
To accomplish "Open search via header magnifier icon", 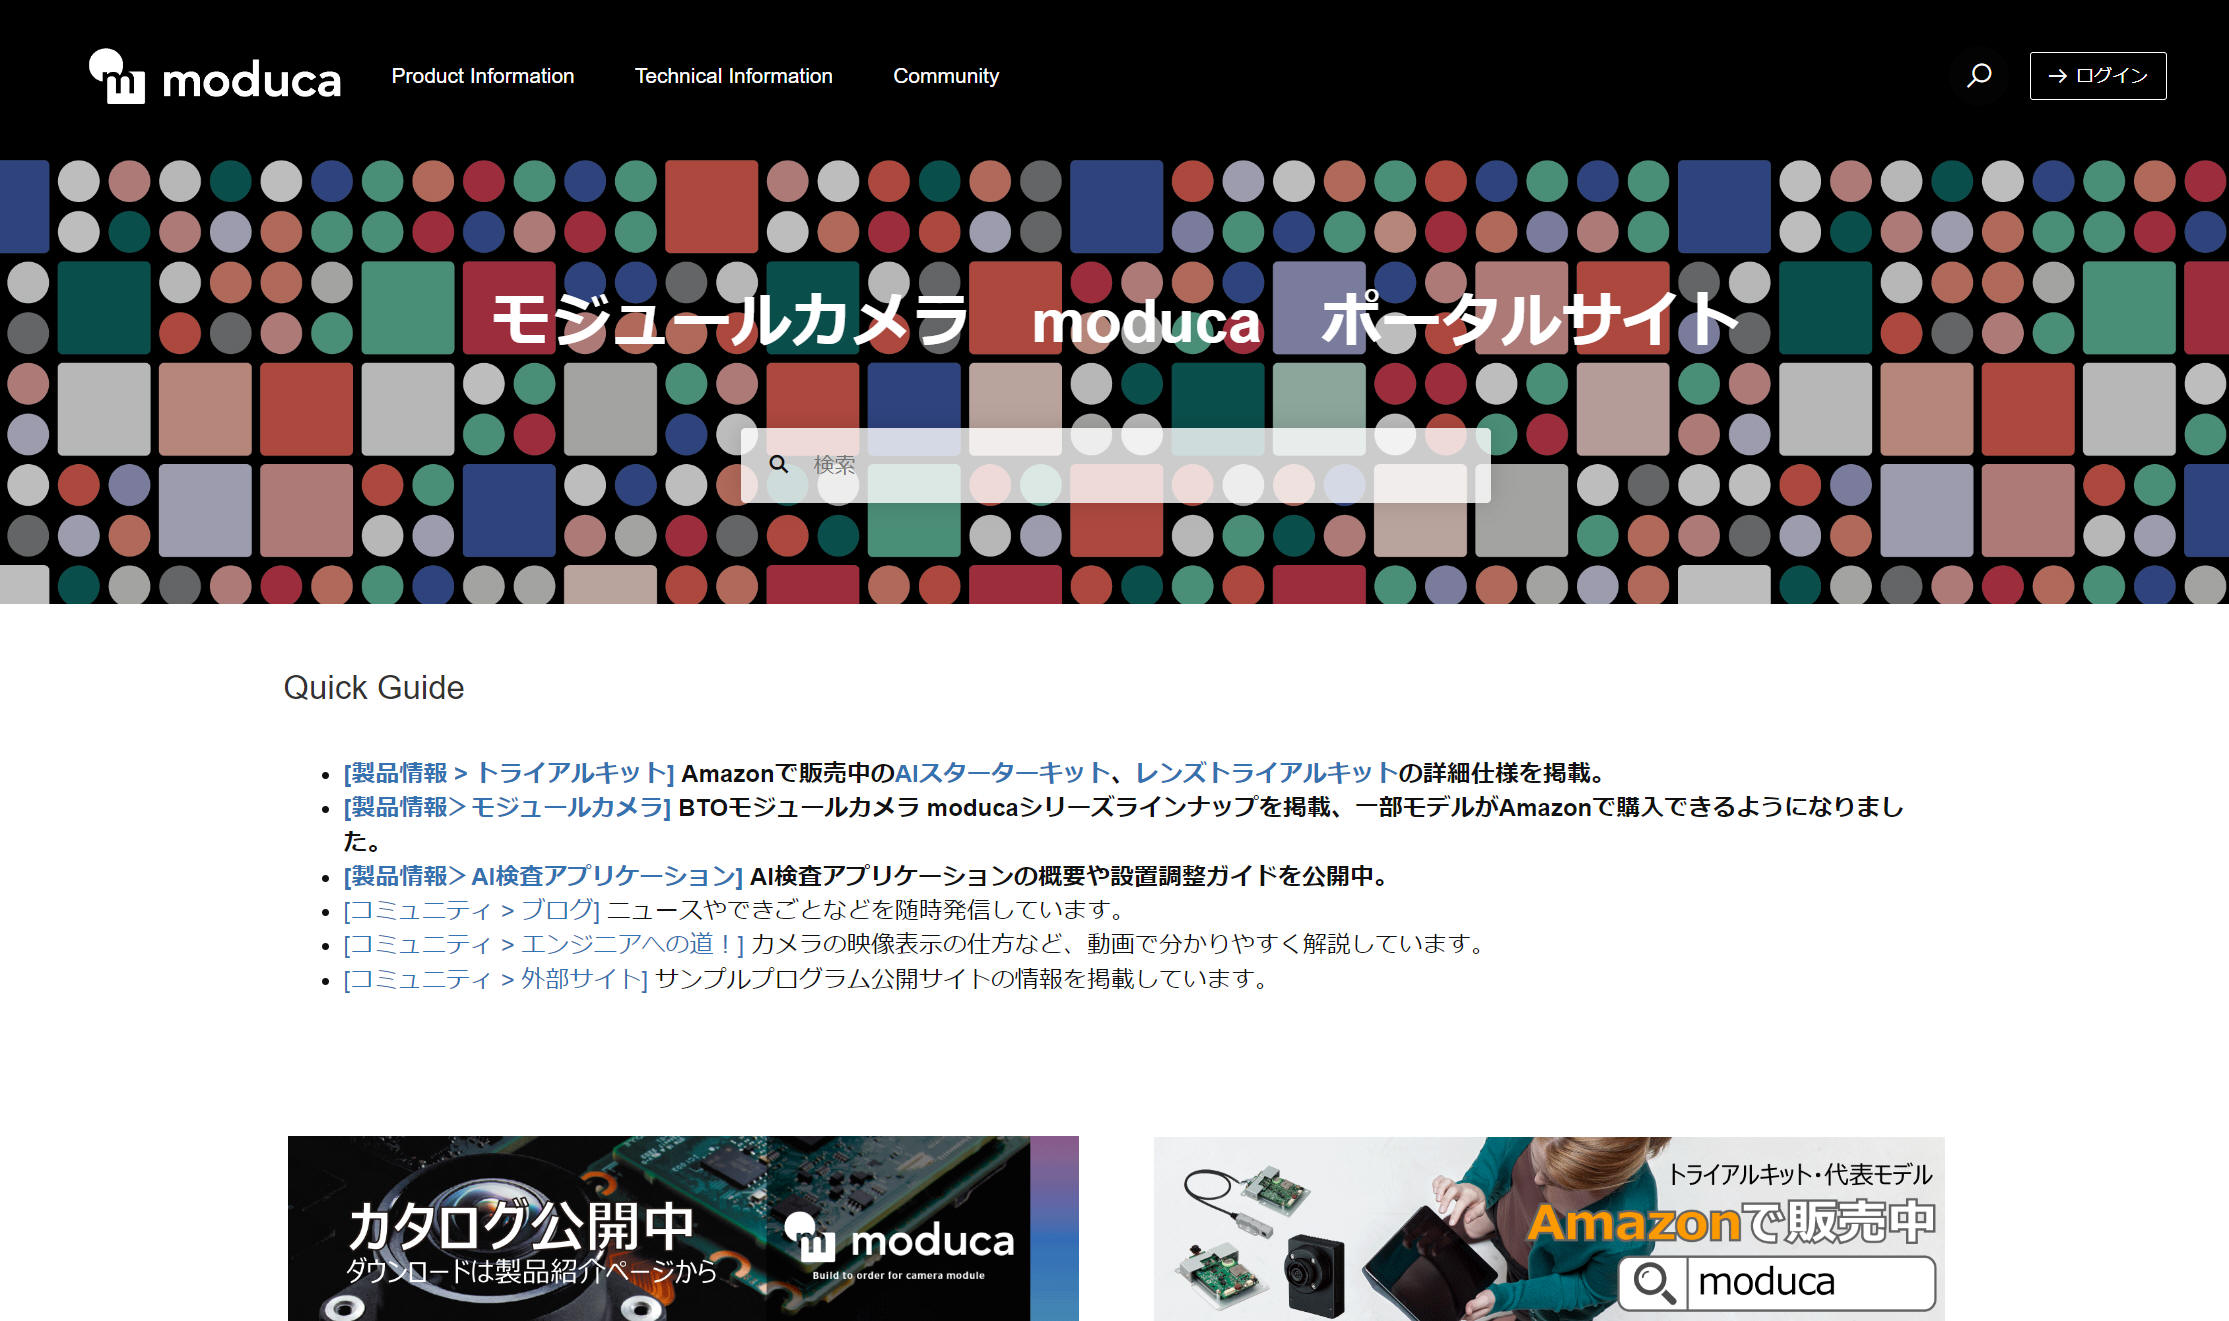I will pos(1979,76).
